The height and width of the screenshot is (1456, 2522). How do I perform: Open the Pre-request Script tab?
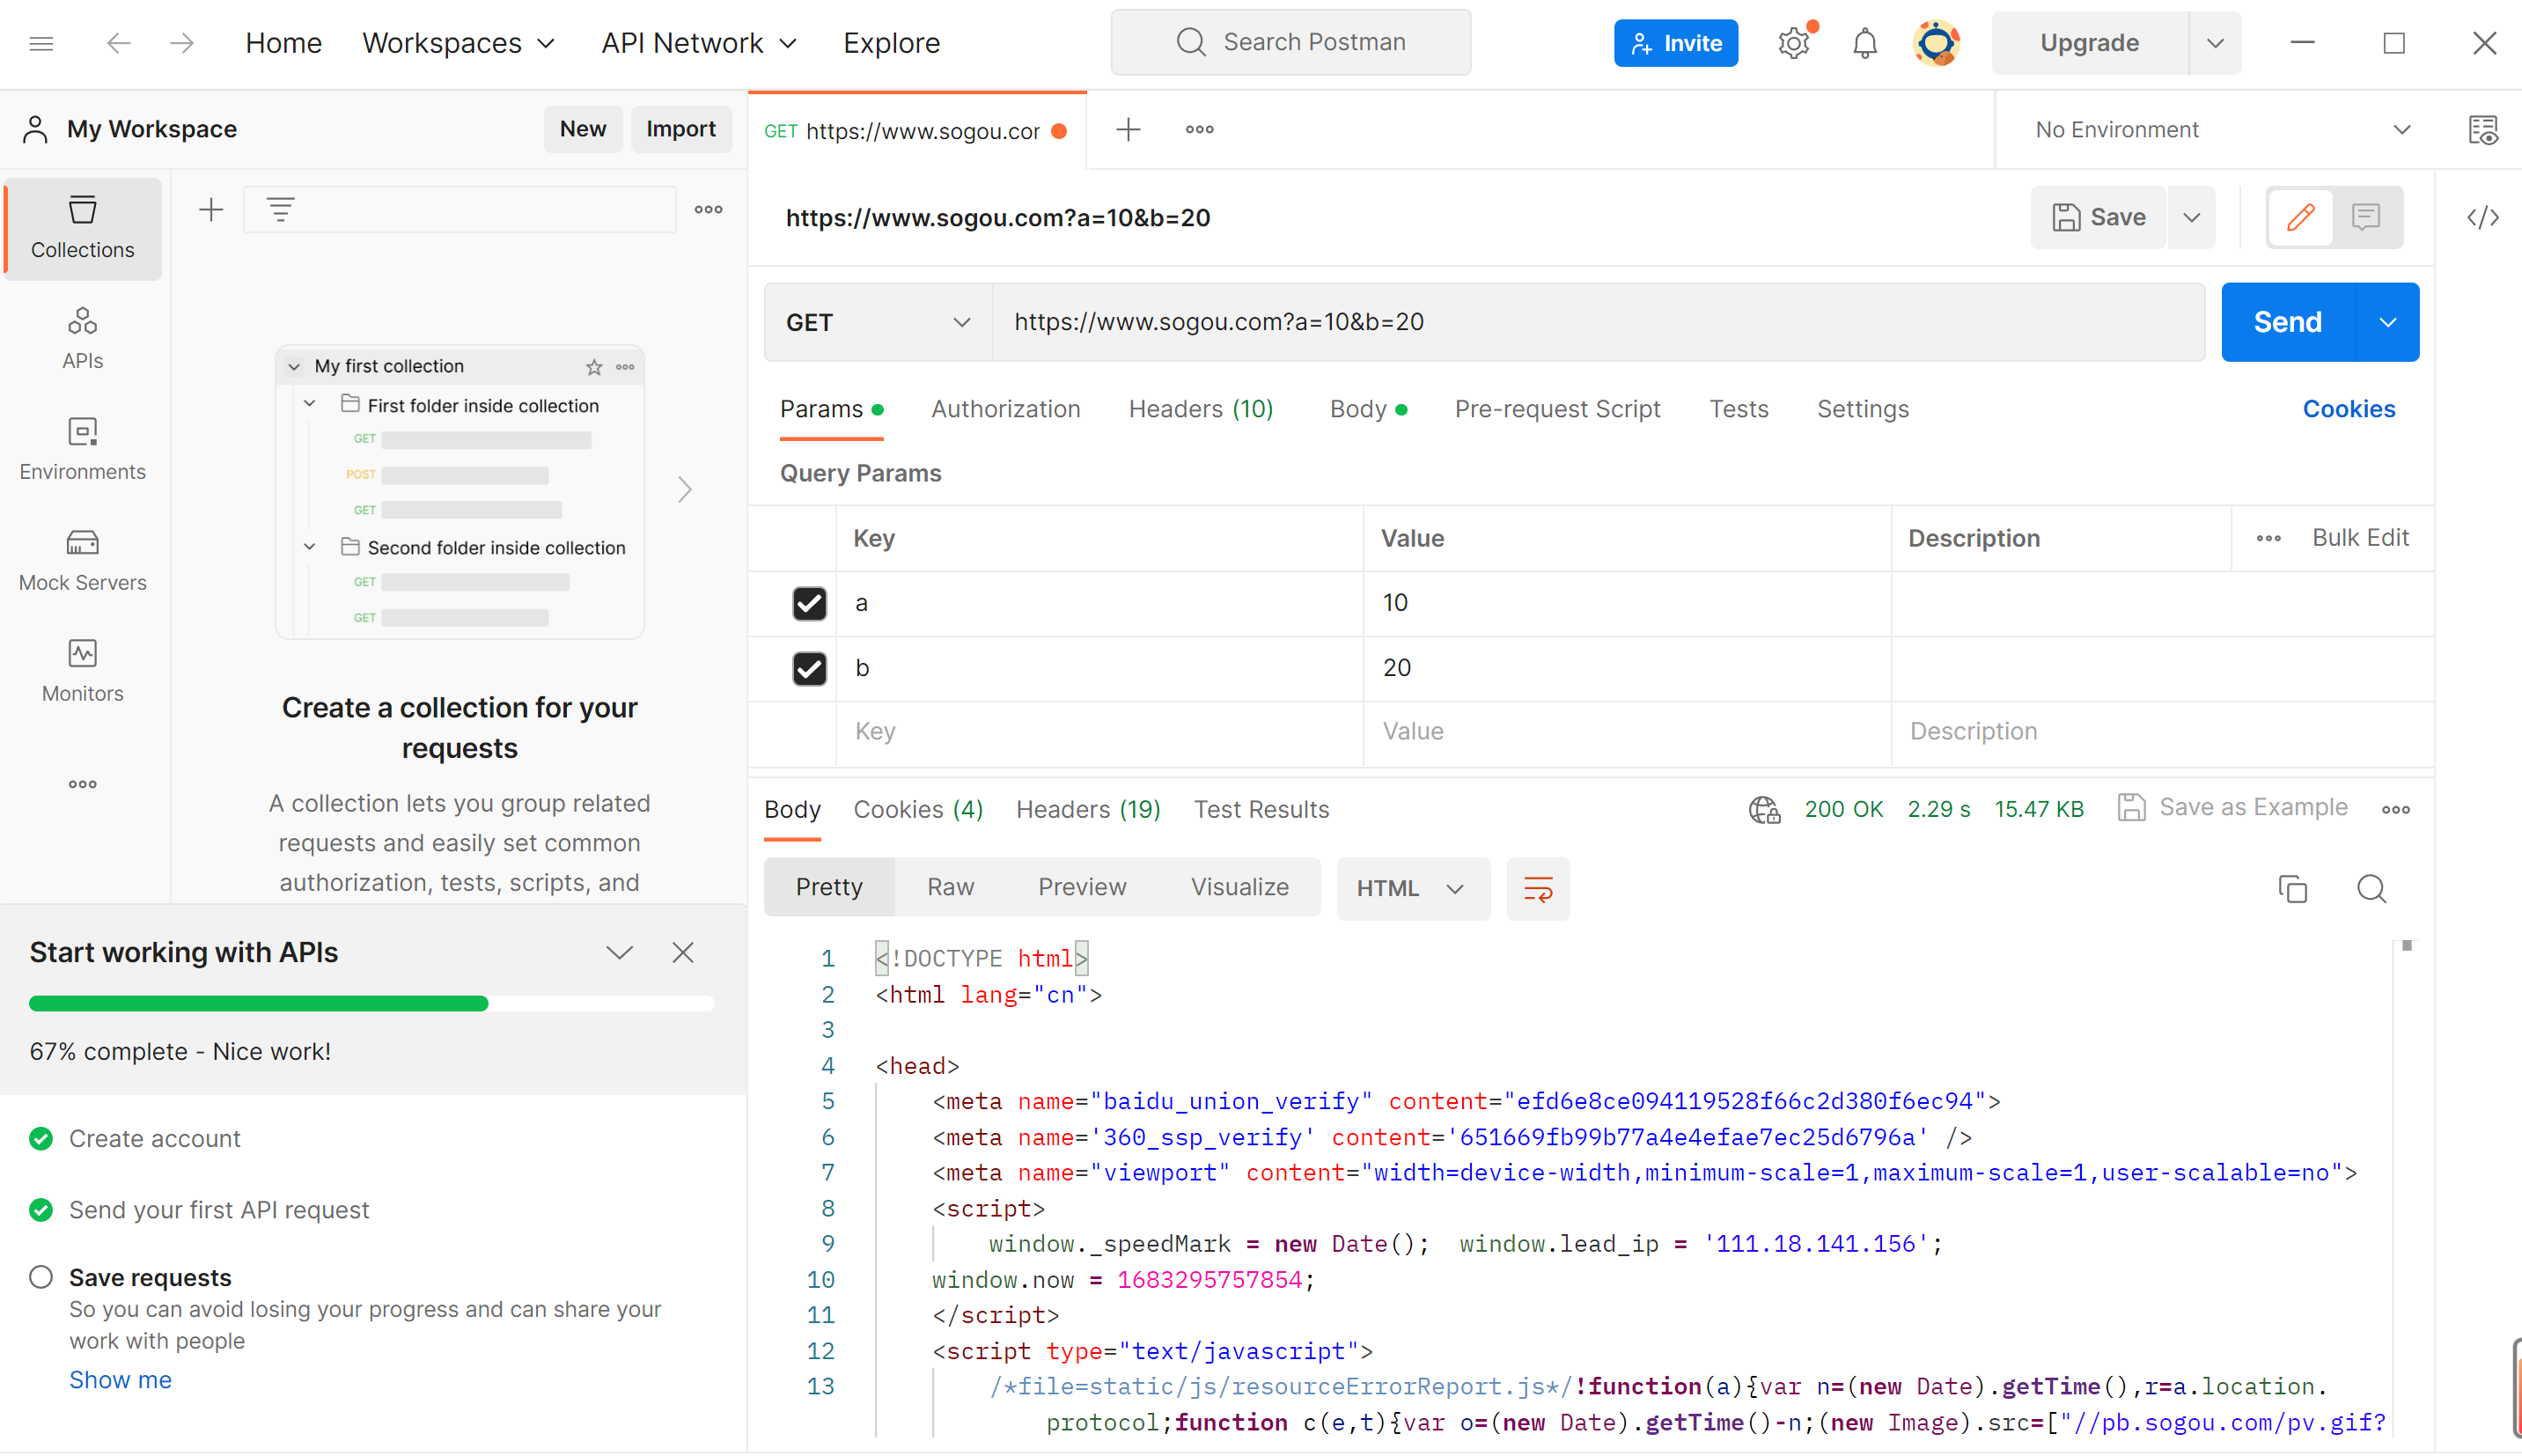click(1557, 409)
